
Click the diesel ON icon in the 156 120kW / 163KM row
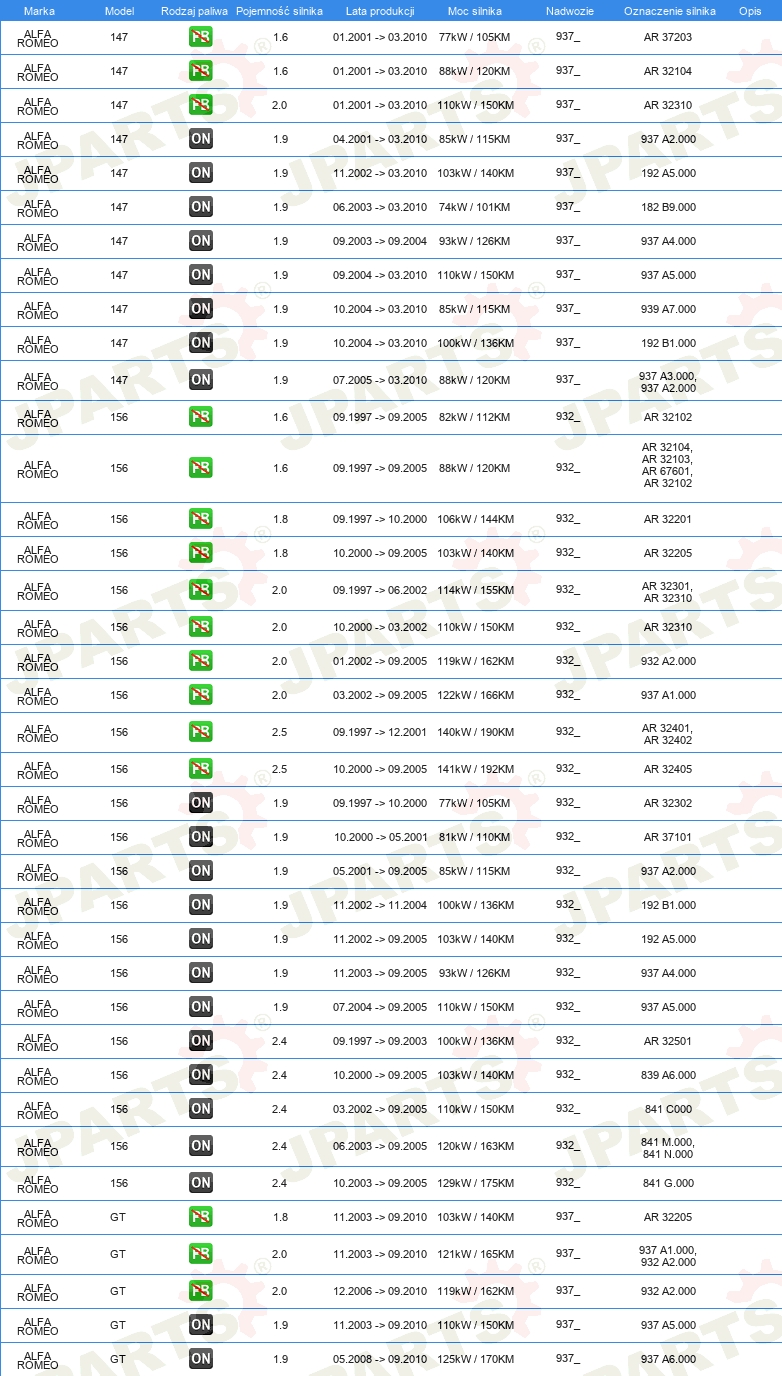201,1147
